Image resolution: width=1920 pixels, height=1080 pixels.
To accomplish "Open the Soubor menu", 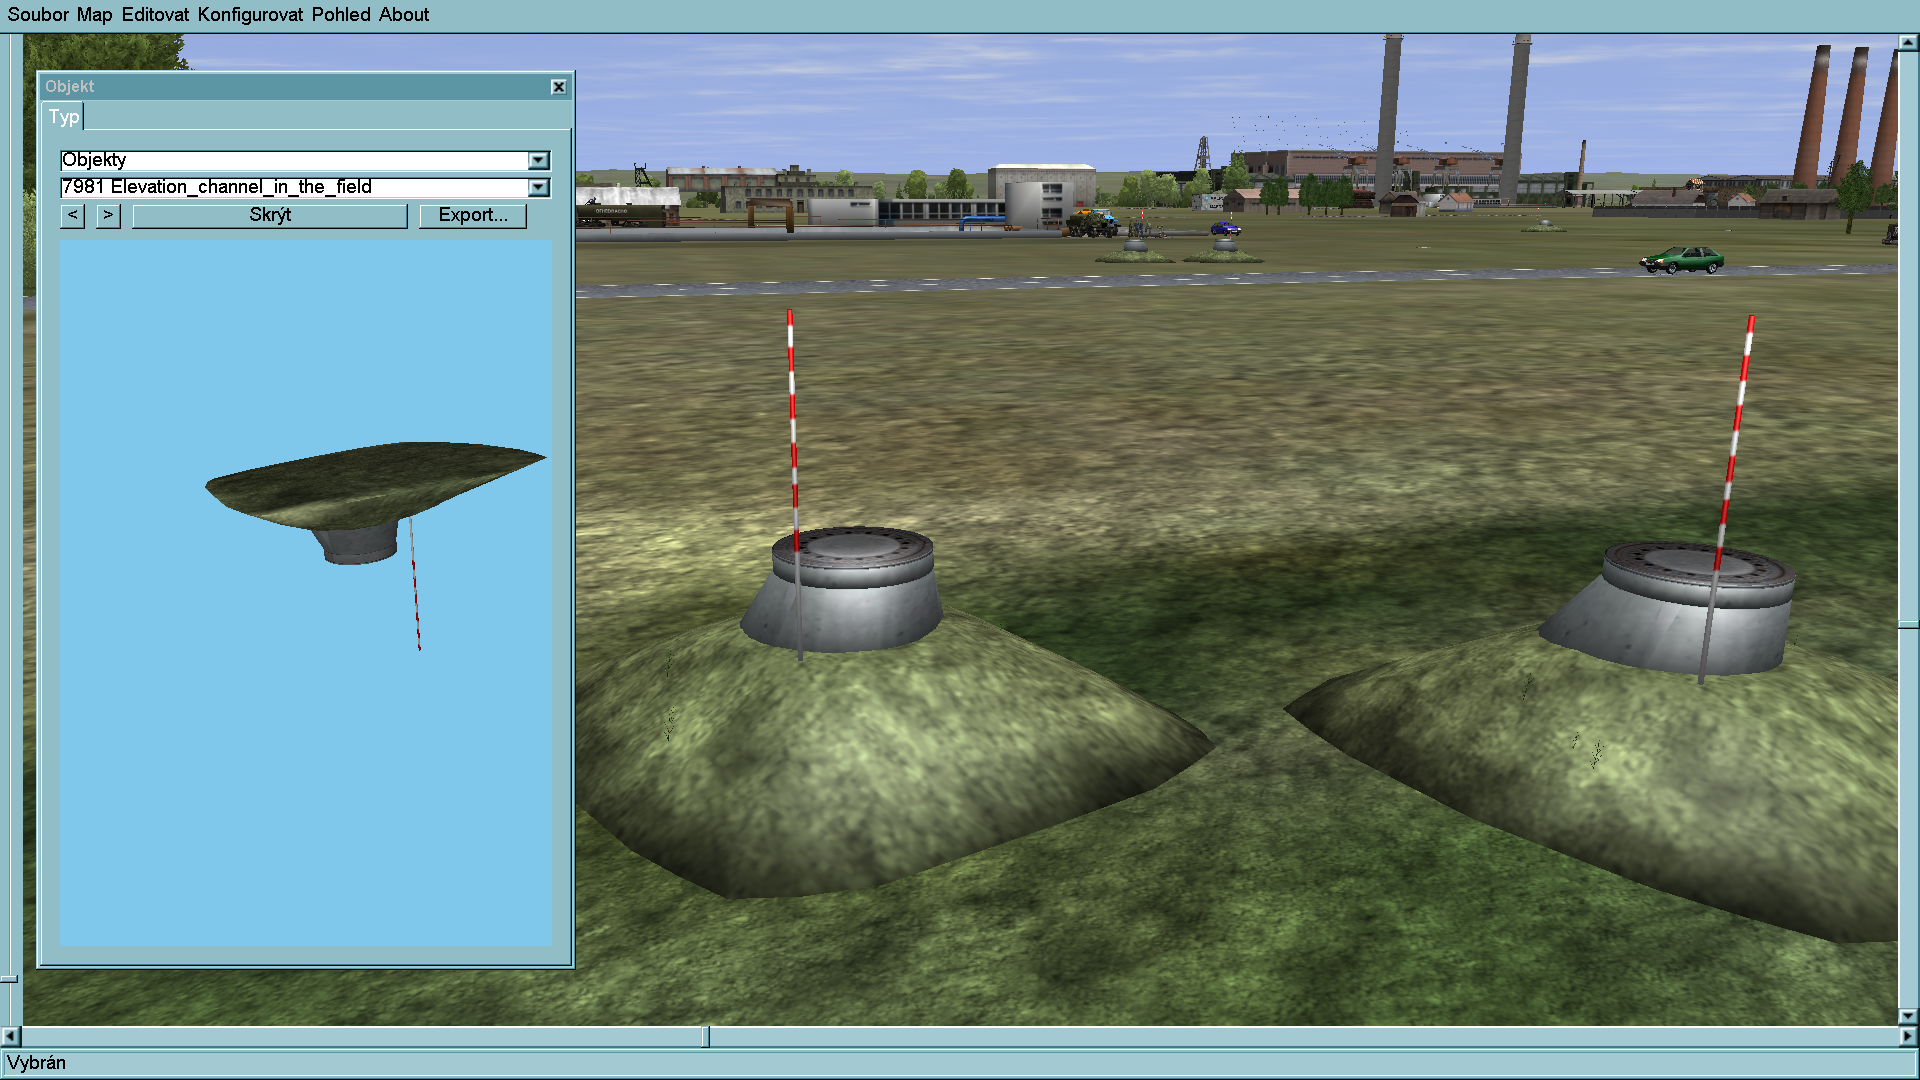I will 38,15.
